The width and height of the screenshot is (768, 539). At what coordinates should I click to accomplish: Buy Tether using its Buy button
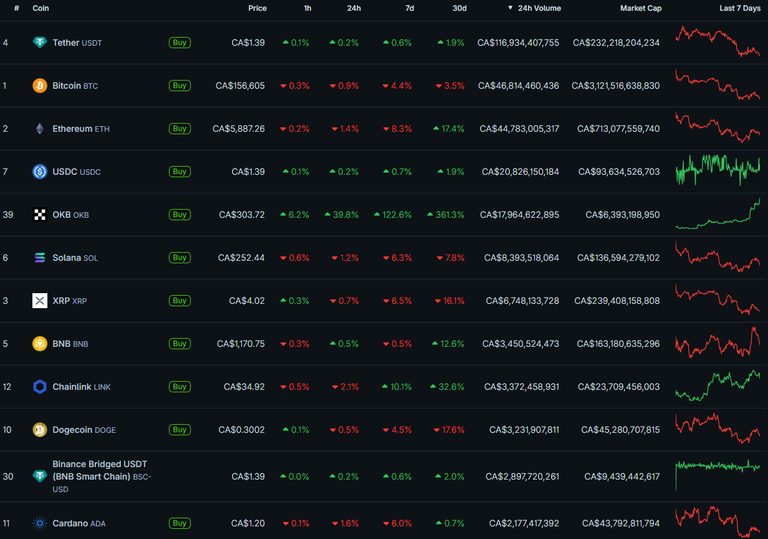[x=180, y=43]
